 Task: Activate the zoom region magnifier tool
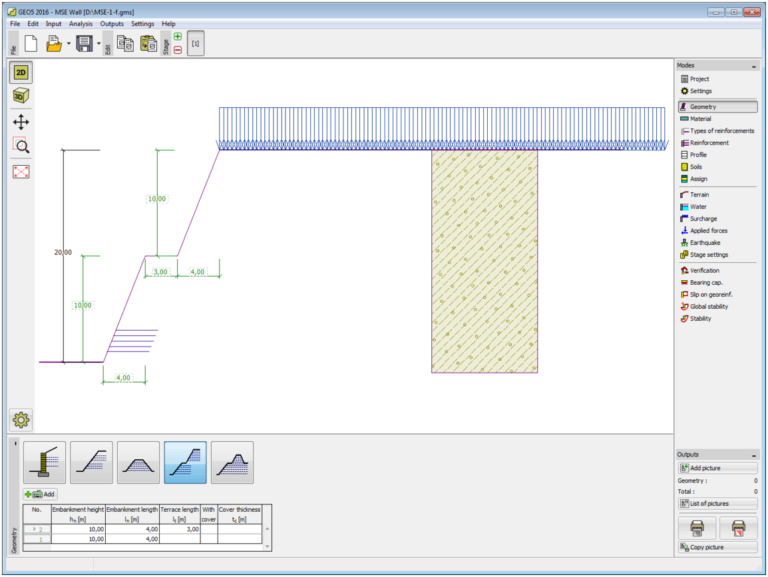tap(21, 145)
